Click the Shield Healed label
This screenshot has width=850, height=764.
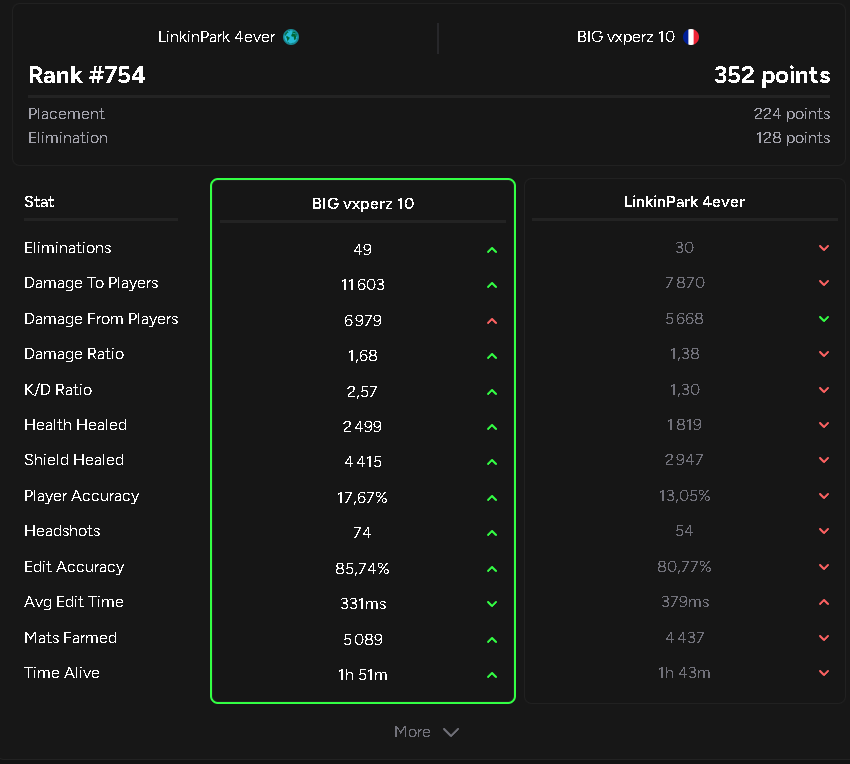pos(74,460)
